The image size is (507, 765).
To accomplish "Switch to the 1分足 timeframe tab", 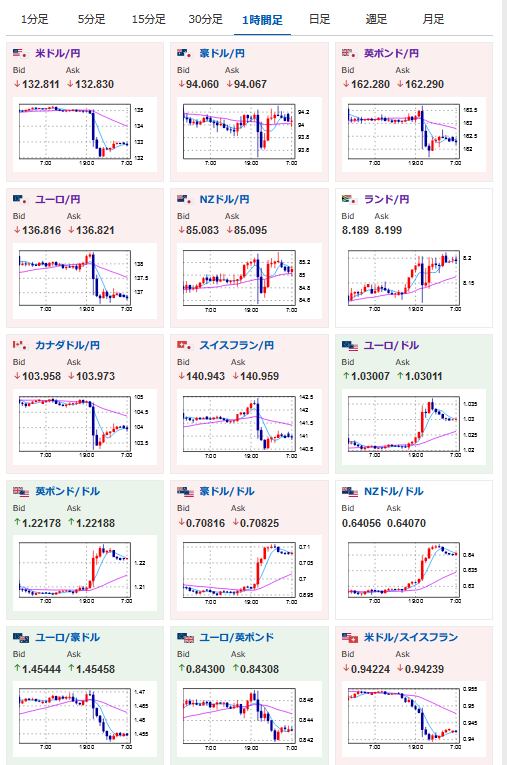I will point(35,20).
